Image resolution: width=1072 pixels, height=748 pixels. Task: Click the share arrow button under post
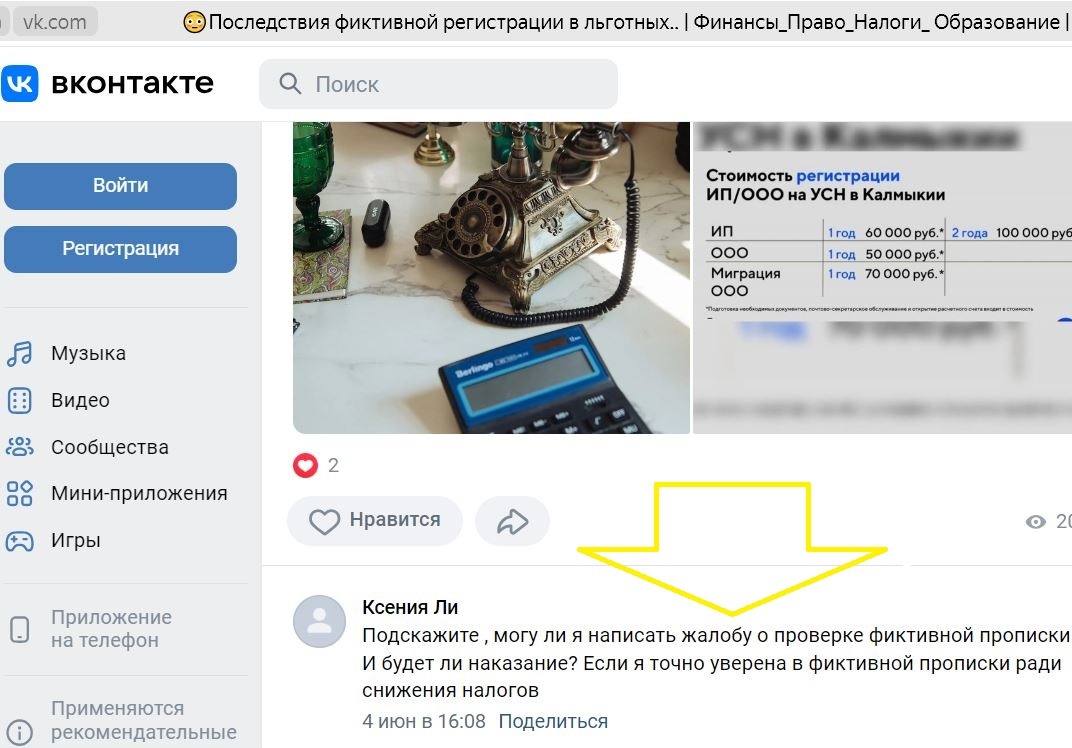tap(512, 521)
